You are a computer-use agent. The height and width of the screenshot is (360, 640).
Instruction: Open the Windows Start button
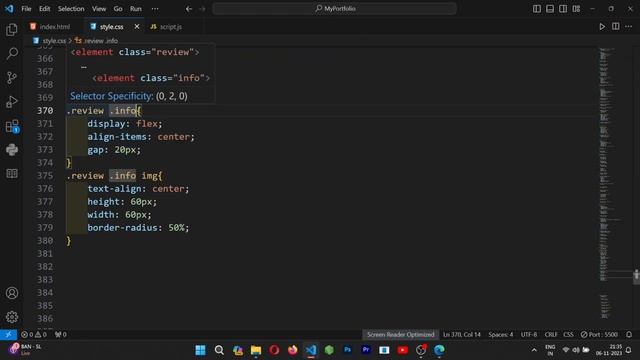200,350
